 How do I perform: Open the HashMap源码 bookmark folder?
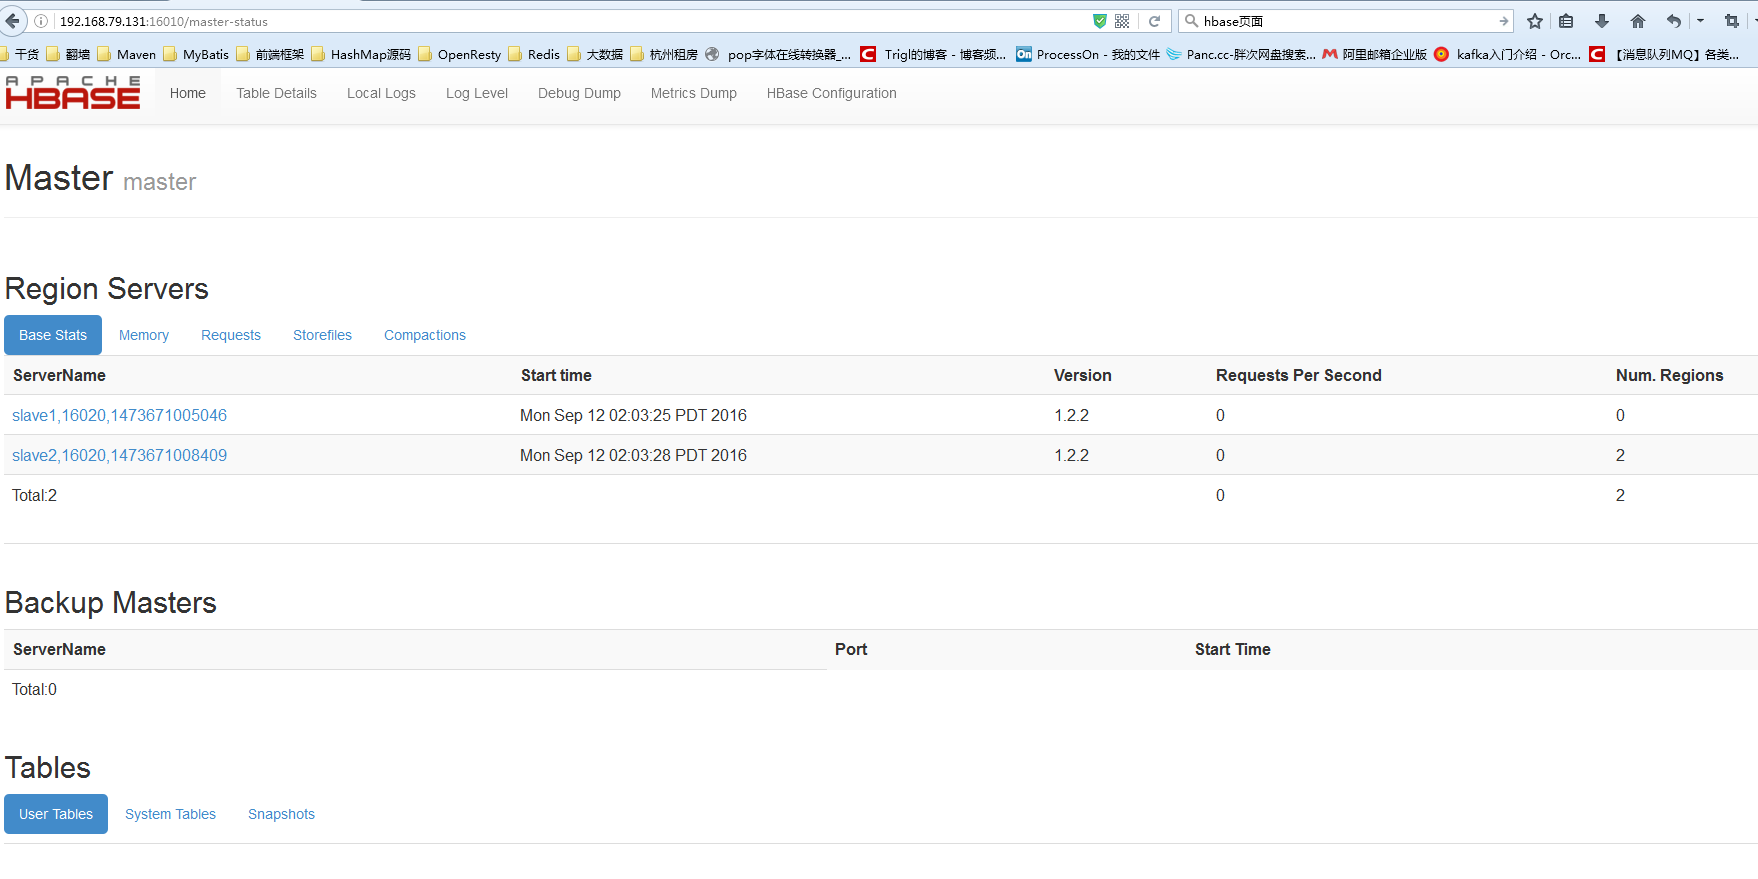[361, 54]
